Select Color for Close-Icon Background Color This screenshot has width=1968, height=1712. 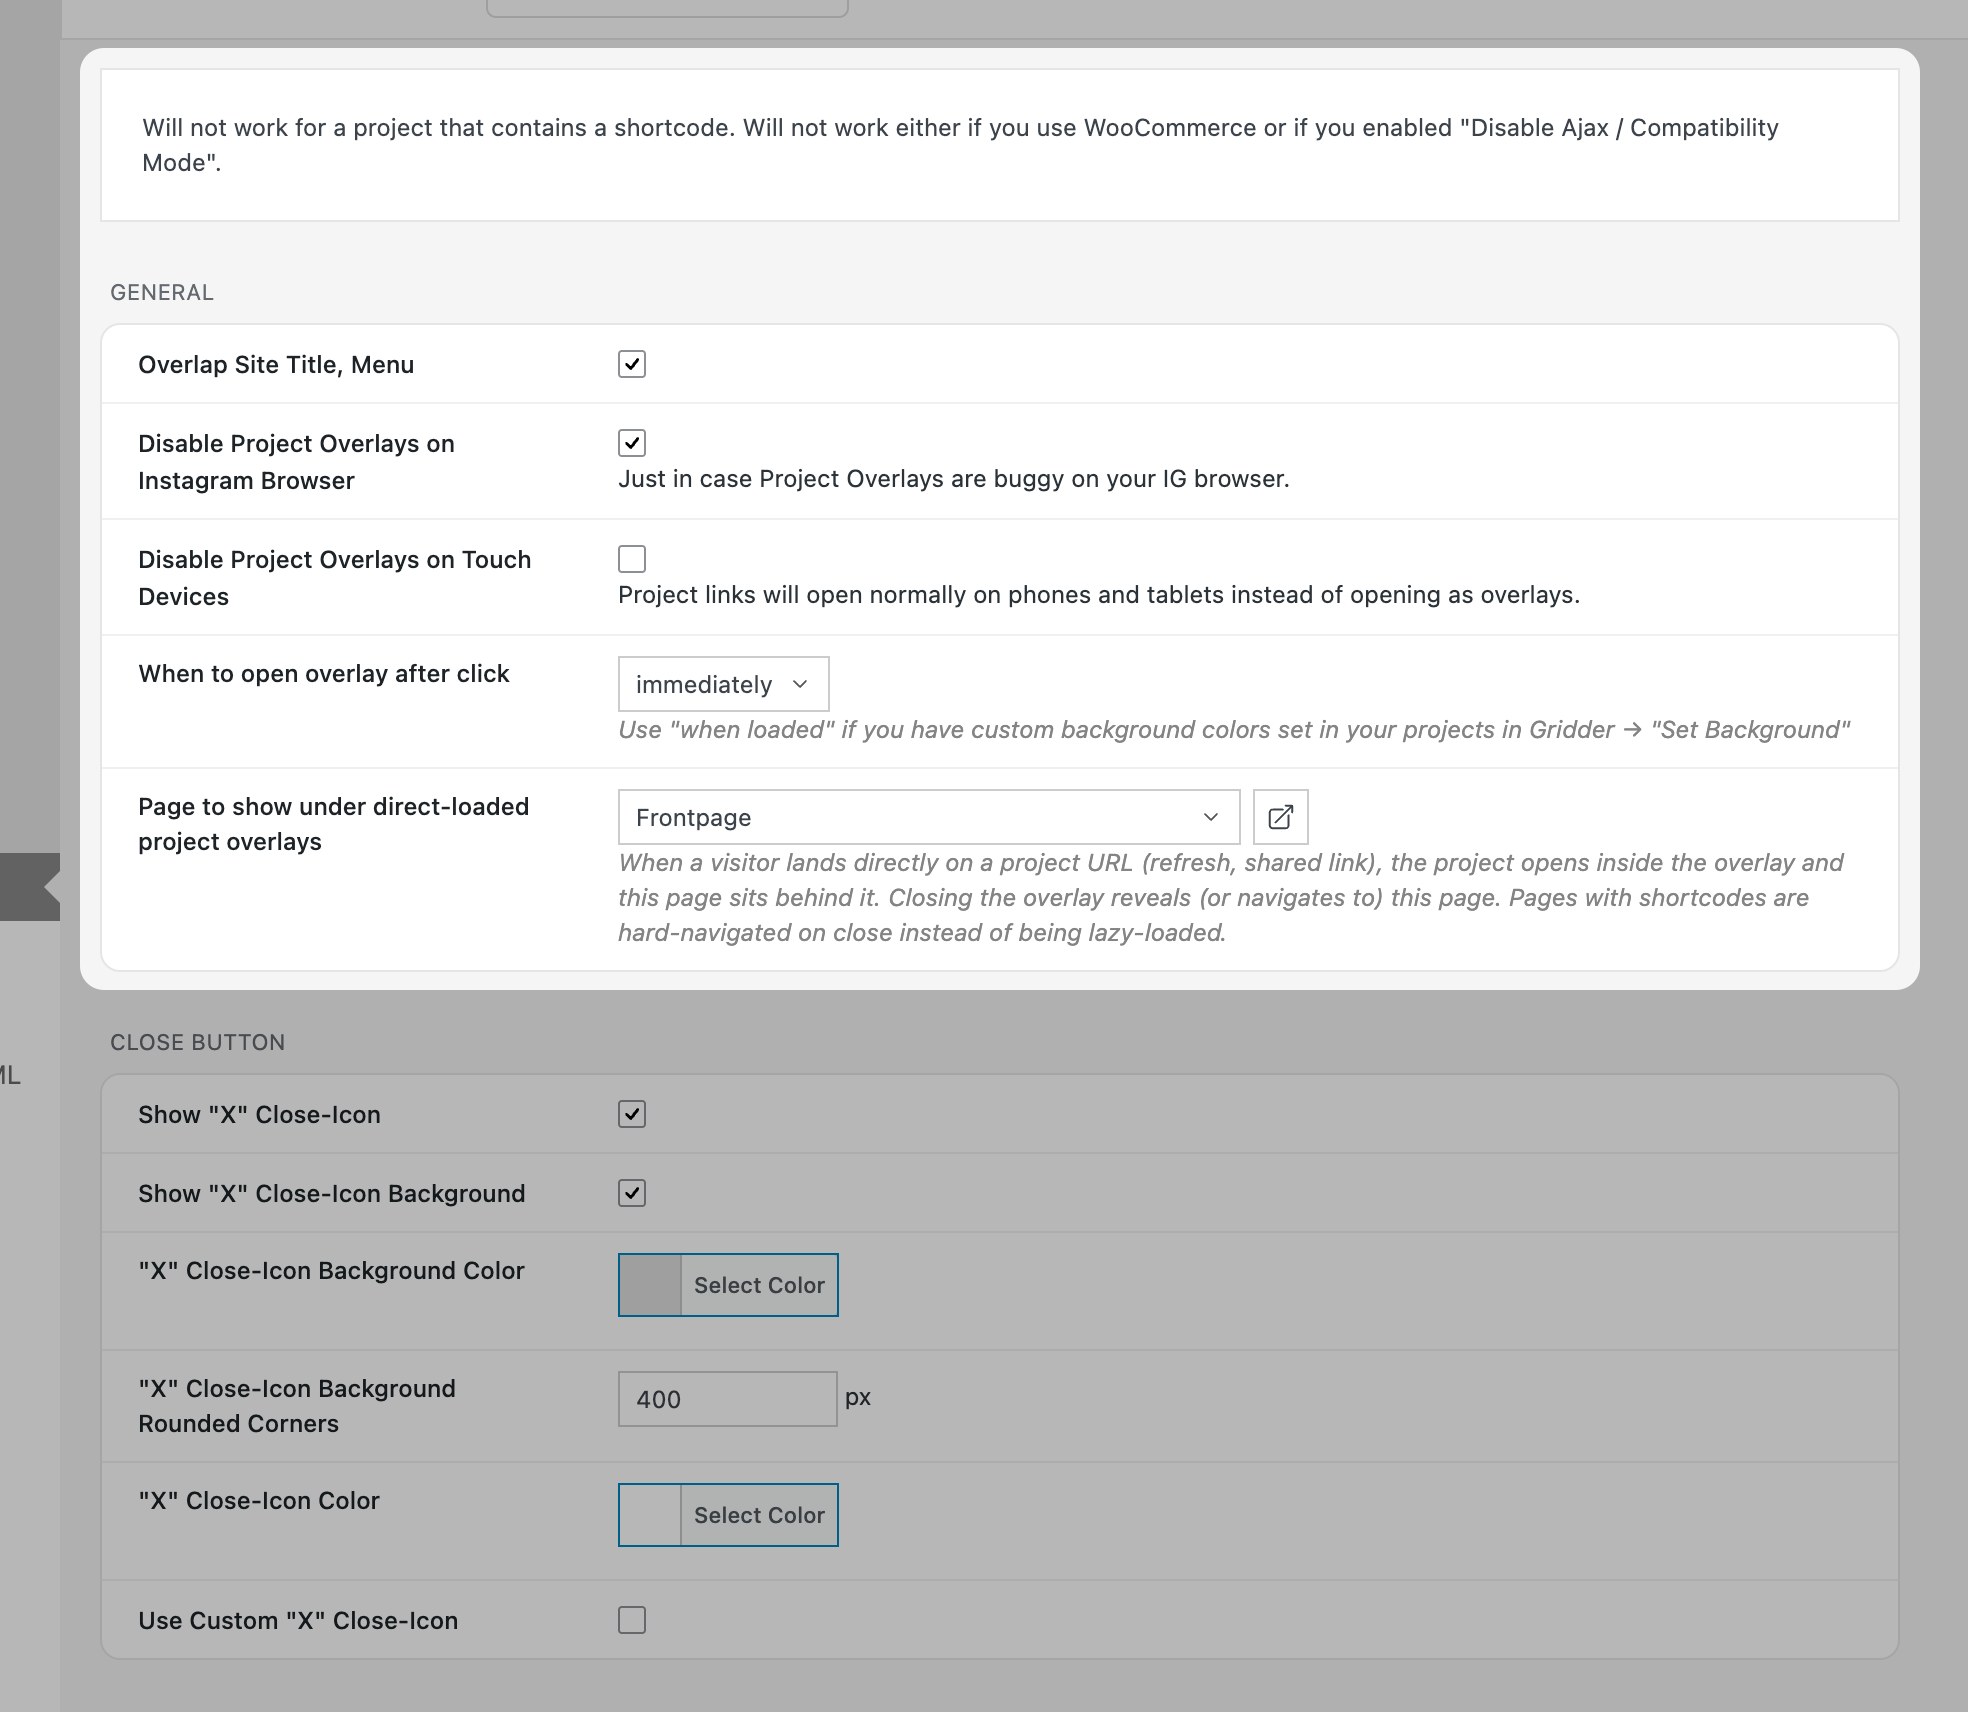pyautogui.click(x=759, y=1285)
